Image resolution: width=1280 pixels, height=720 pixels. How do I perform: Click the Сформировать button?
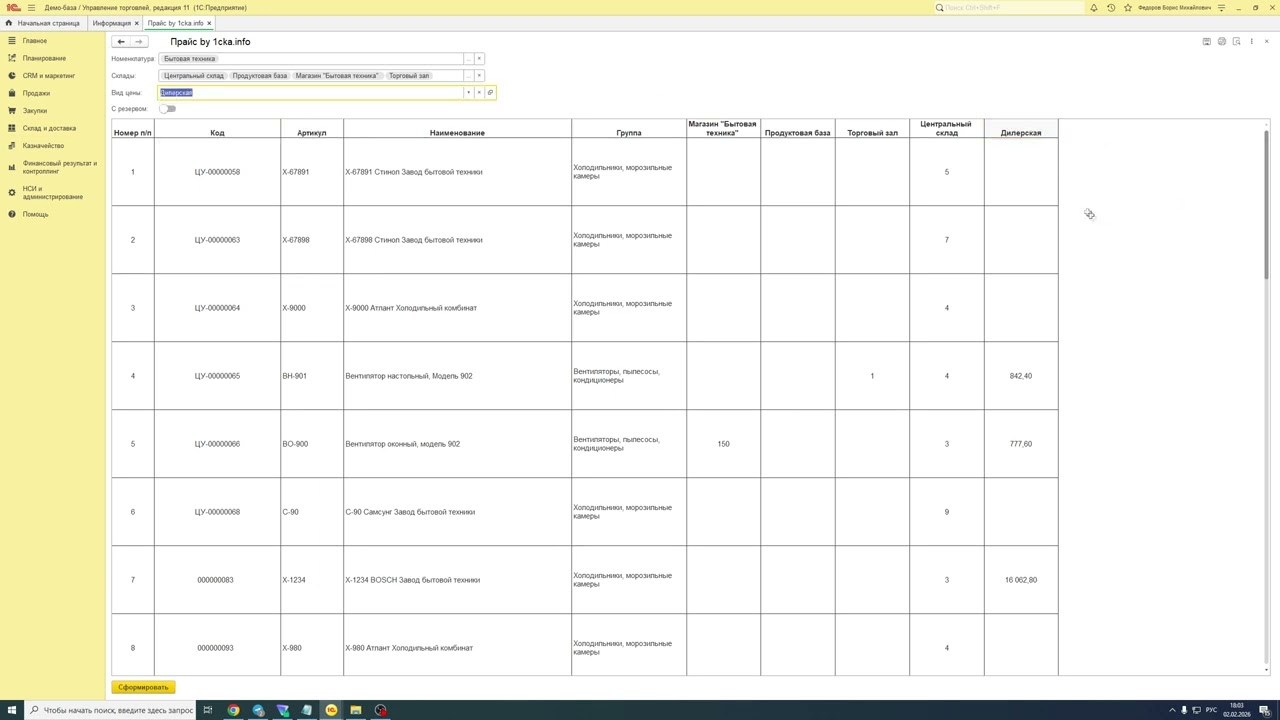pyautogui.click(x=143, y=687)
